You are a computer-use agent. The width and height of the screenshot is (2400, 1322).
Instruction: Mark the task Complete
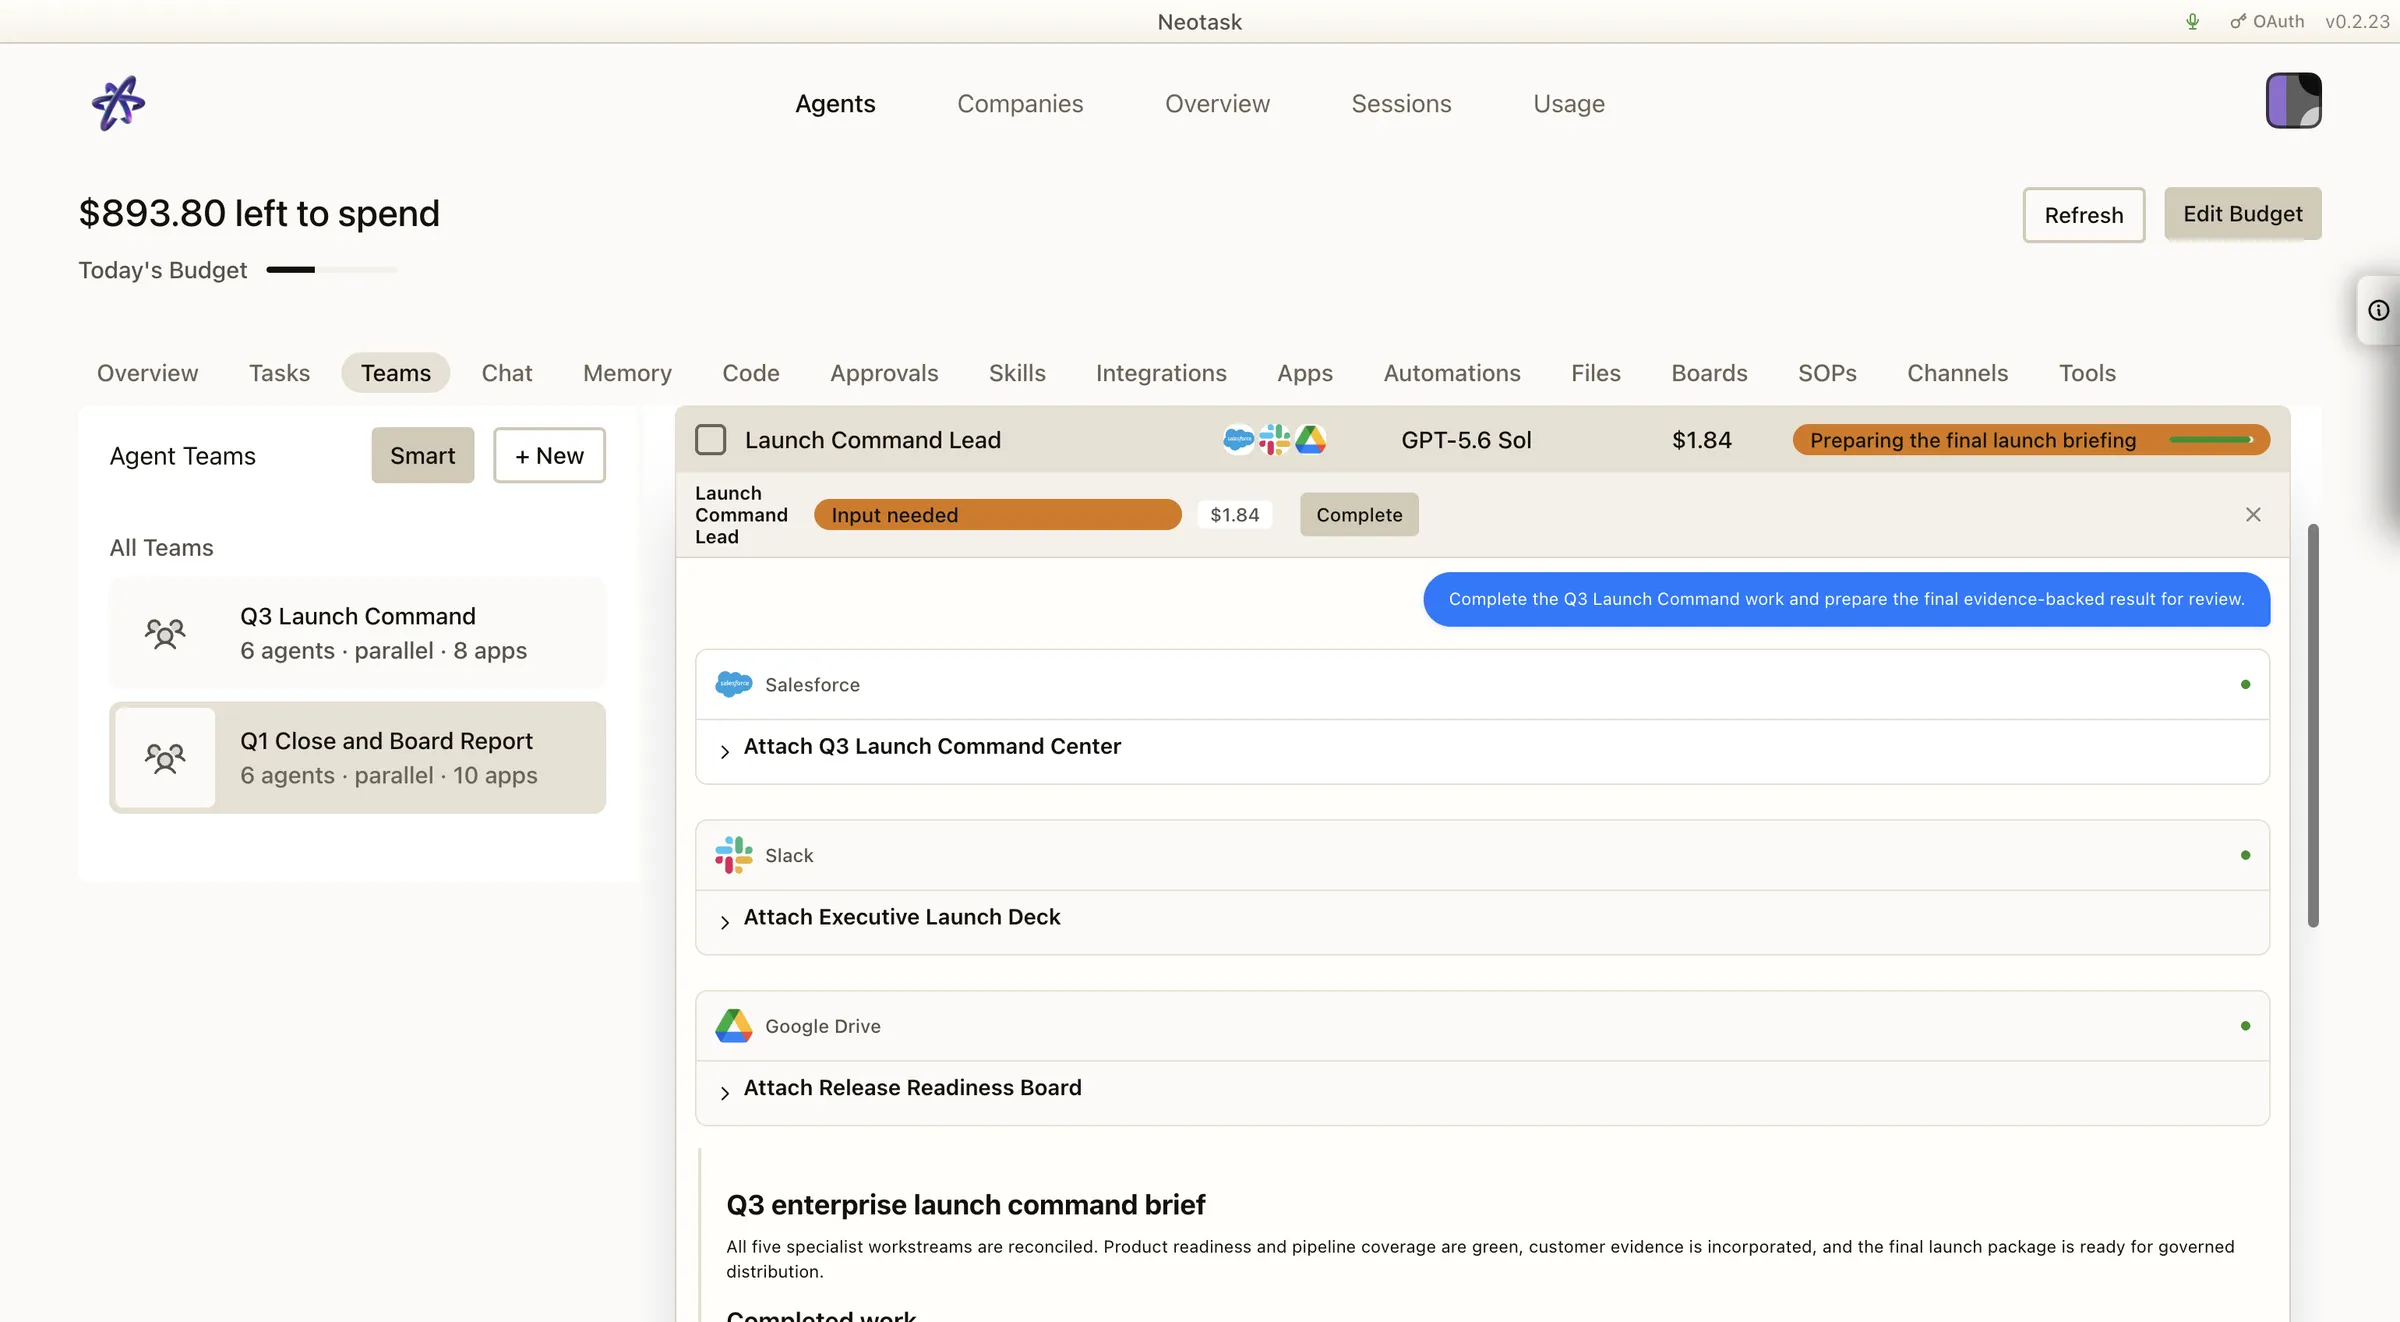point(1359,514)
